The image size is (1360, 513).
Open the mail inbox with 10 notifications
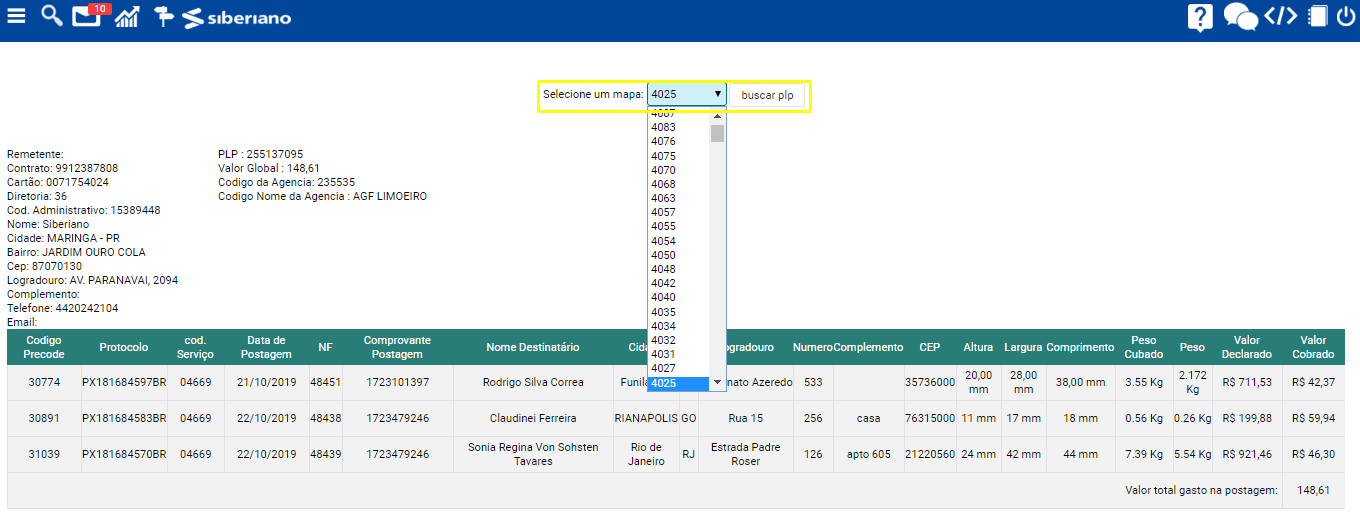(x=88, y=15)
